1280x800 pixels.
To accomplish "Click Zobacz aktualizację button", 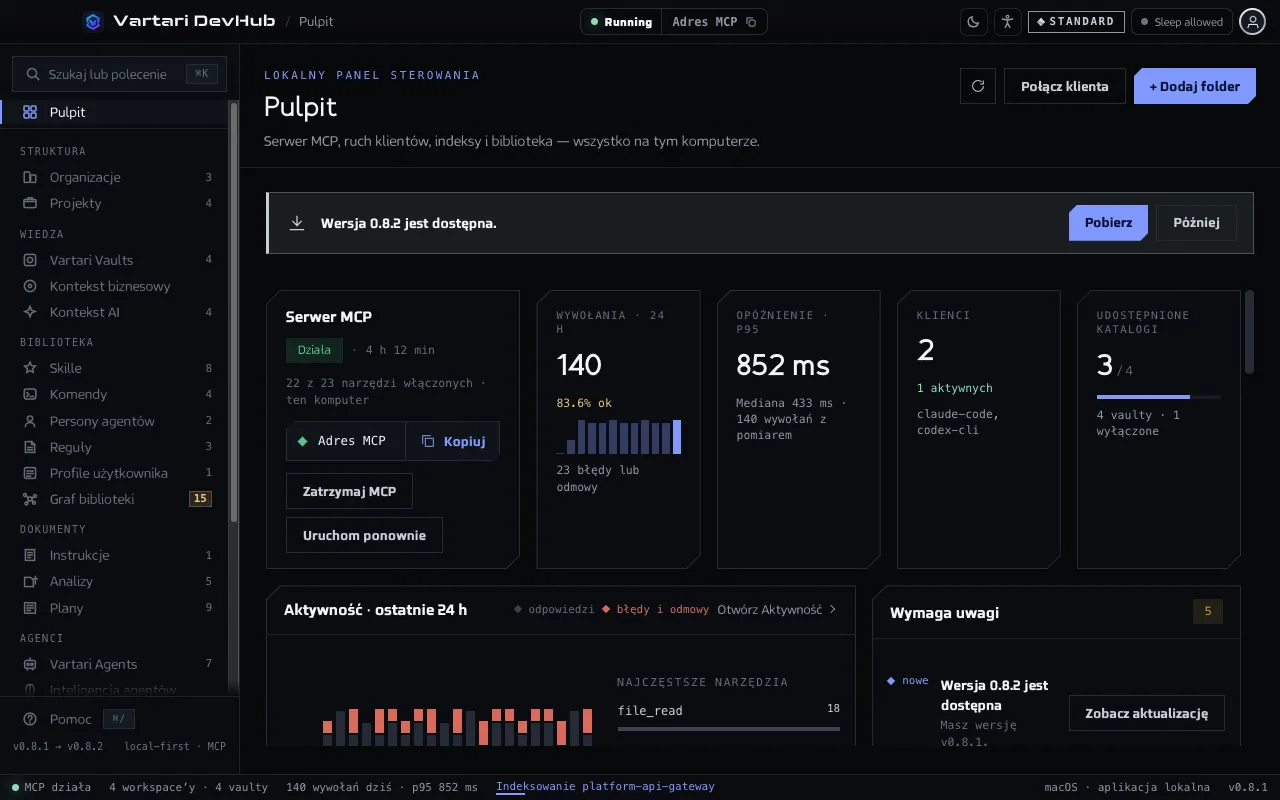I will pyautogui.click(x=1147, y=713).
